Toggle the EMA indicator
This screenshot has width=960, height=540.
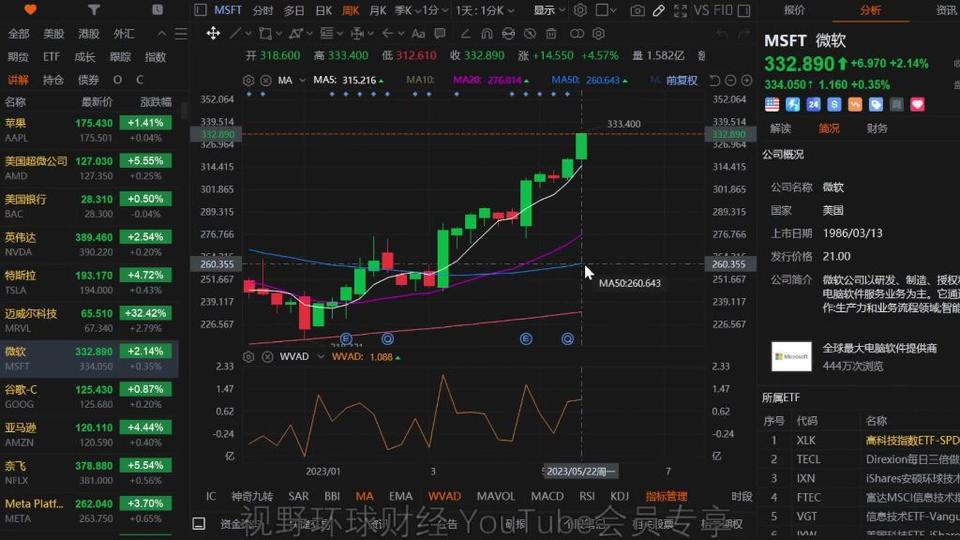pyautogui.click(x=400, y=496)
